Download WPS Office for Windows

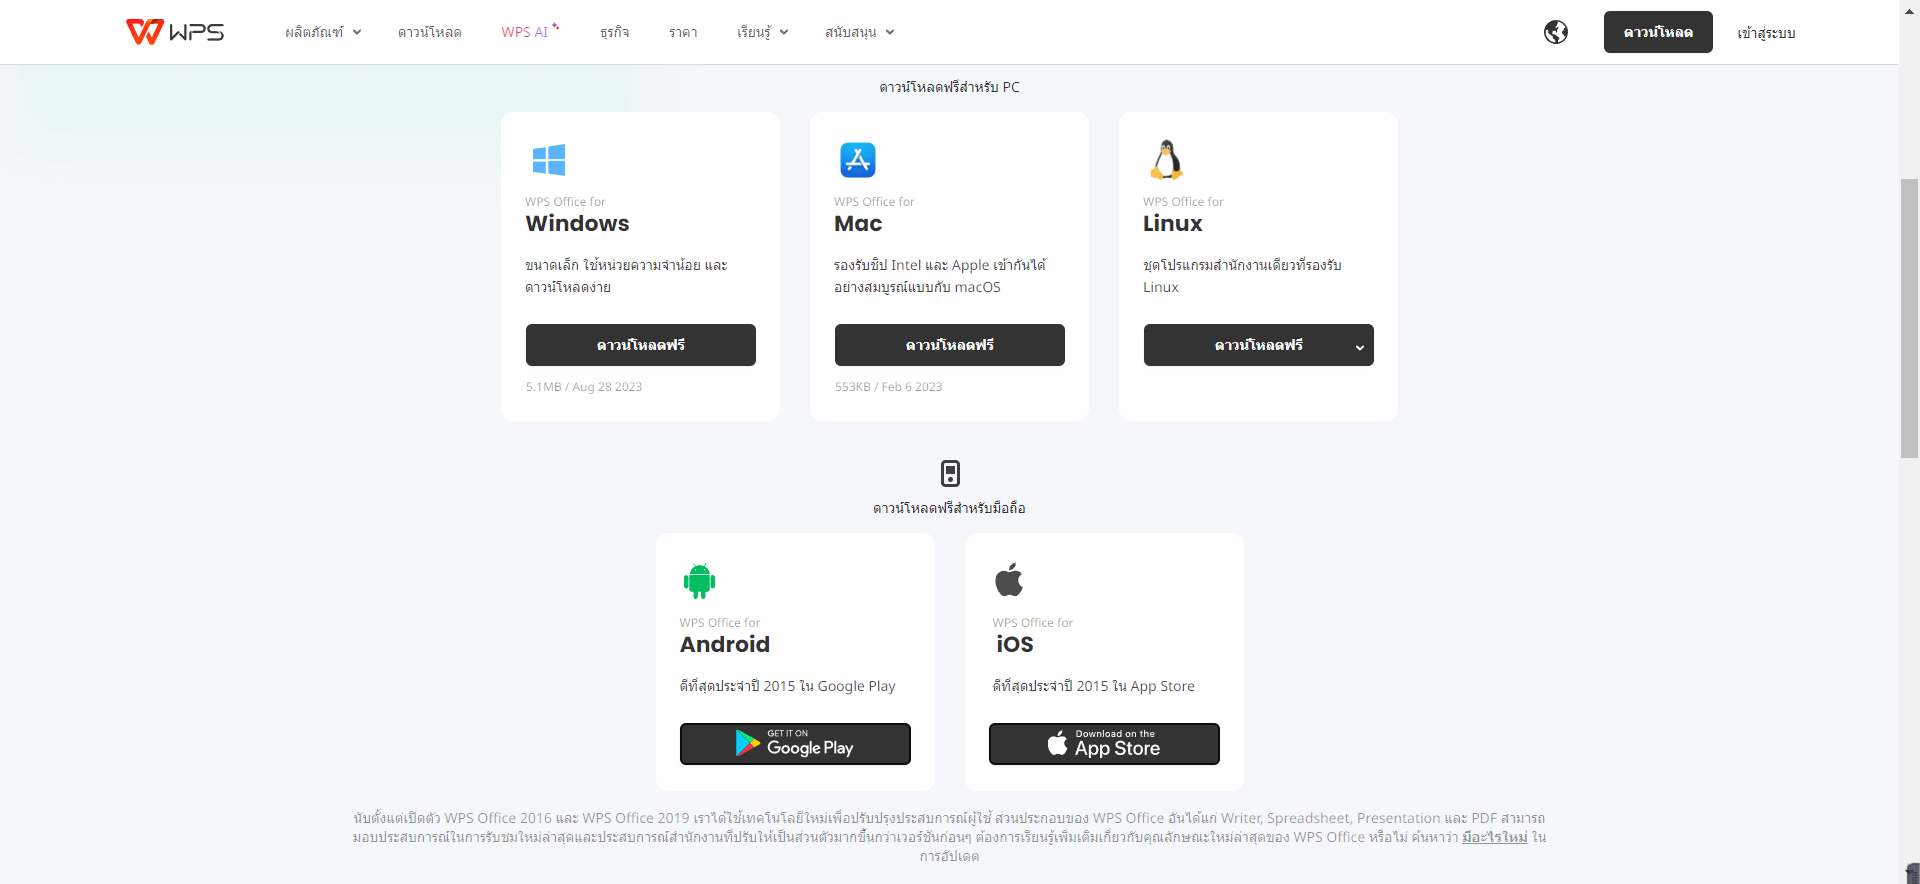(x=641, y=345)
